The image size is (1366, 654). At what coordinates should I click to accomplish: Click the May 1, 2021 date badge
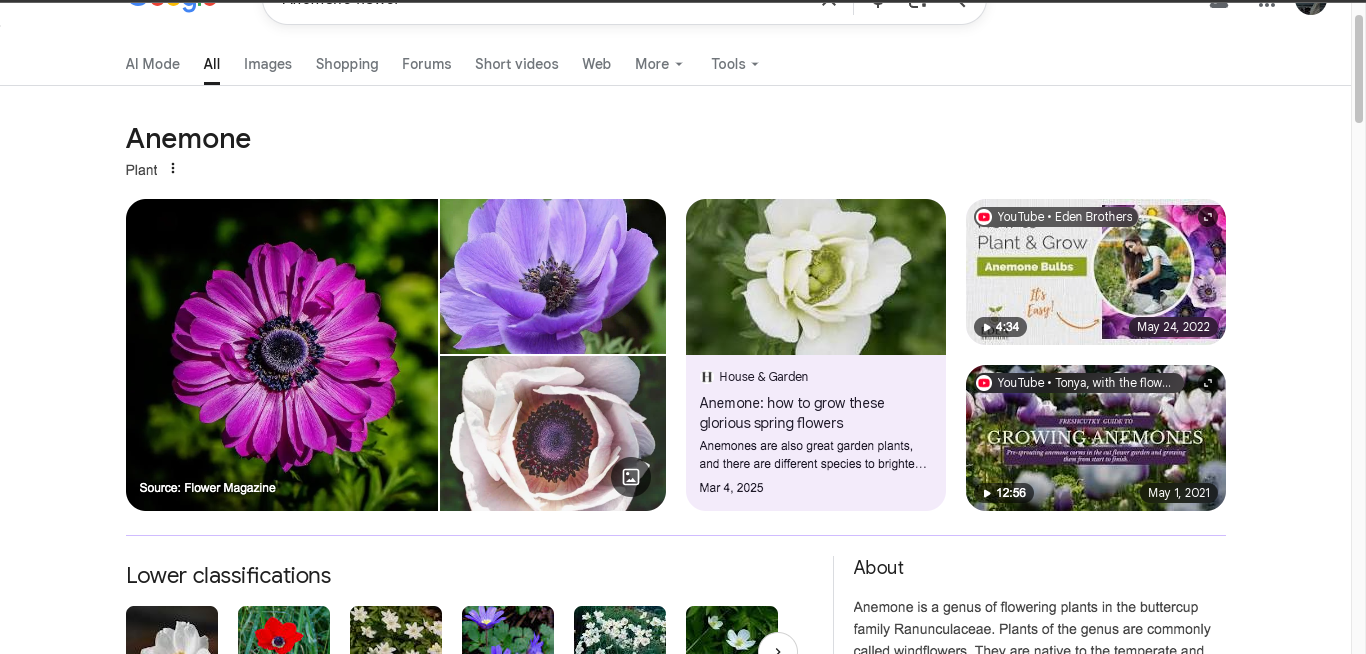pos(1179,493)
